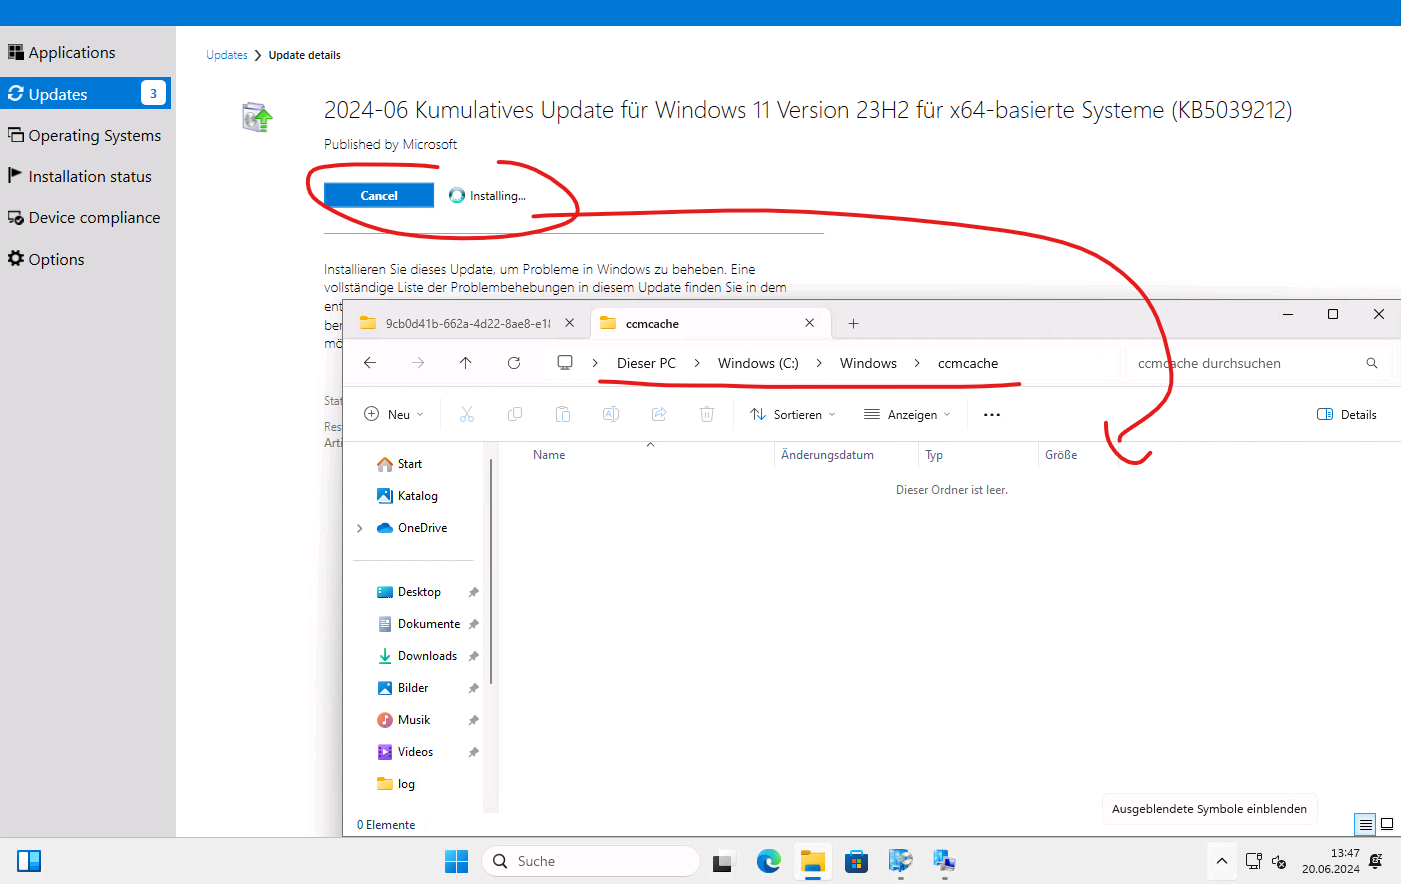The image size is (1401, 884).
Task: Open the Sortieren dropdown
Action: 791,413
